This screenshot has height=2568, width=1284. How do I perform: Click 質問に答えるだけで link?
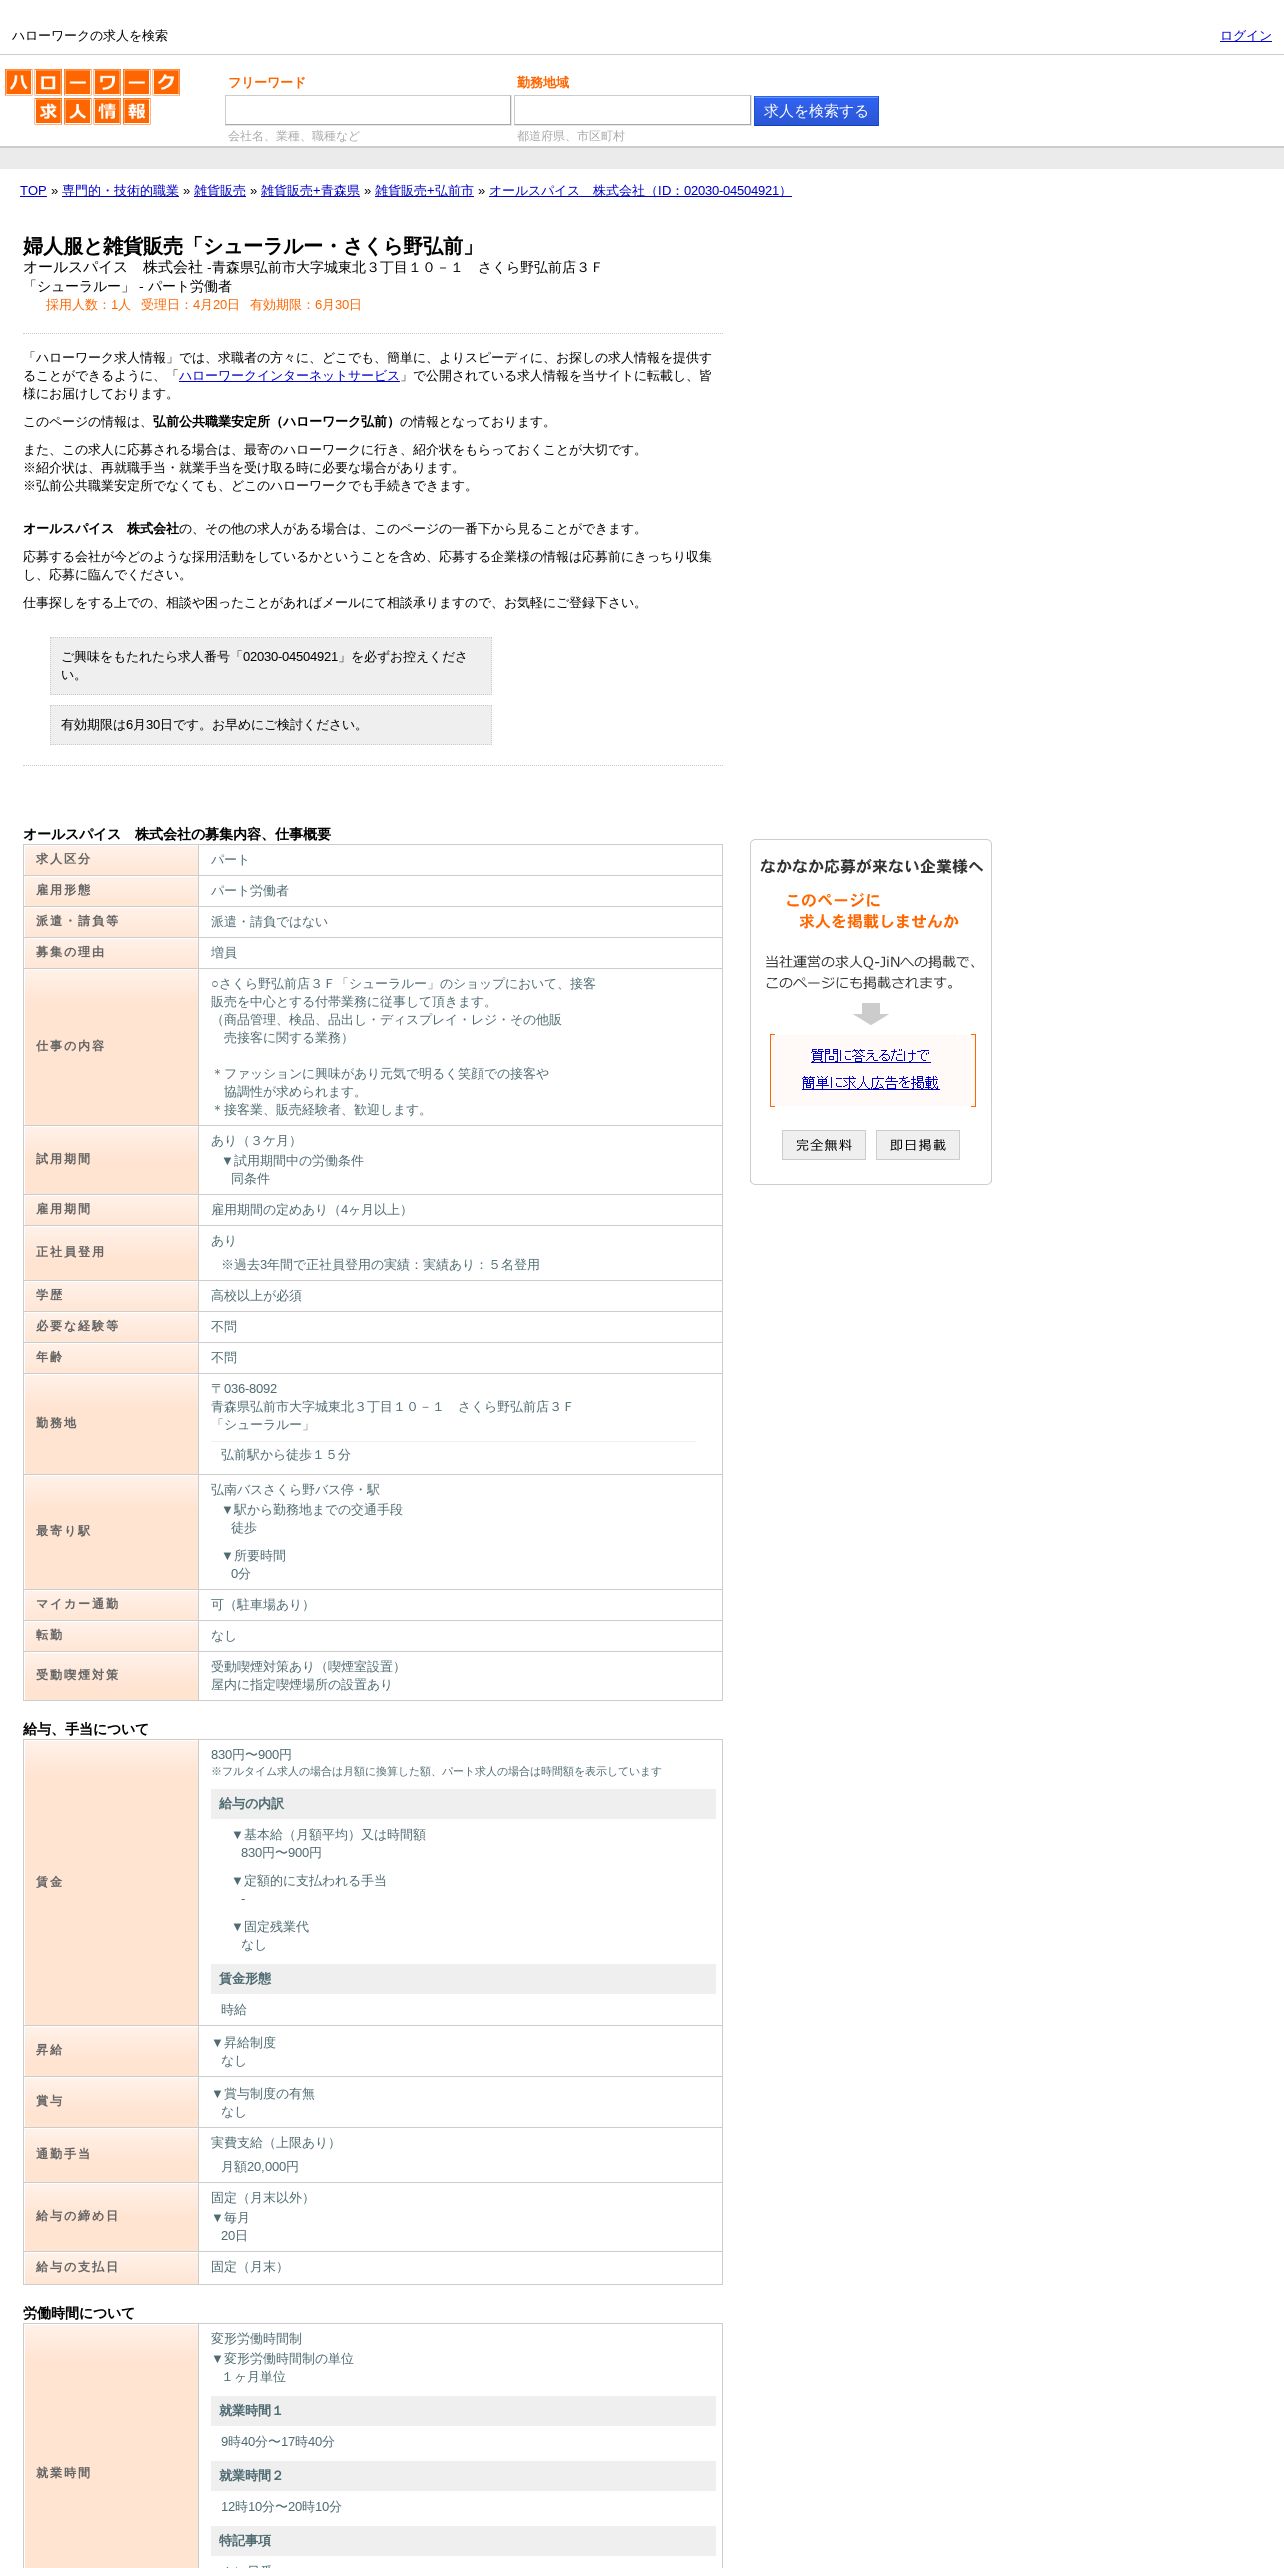click(870, 1055)
